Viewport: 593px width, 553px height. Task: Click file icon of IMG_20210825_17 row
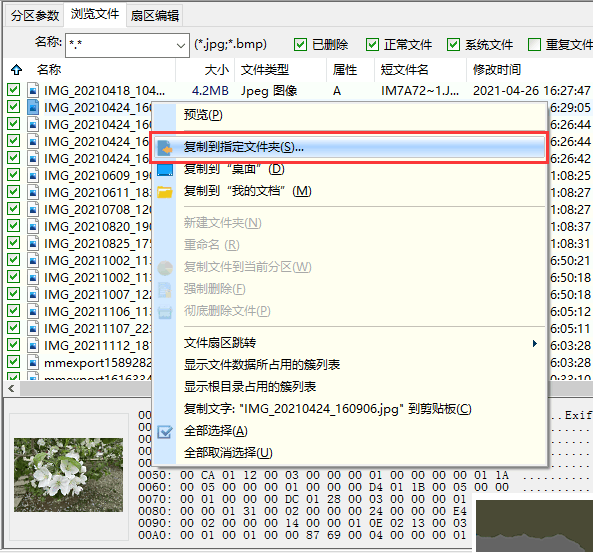tap(33, 243)
